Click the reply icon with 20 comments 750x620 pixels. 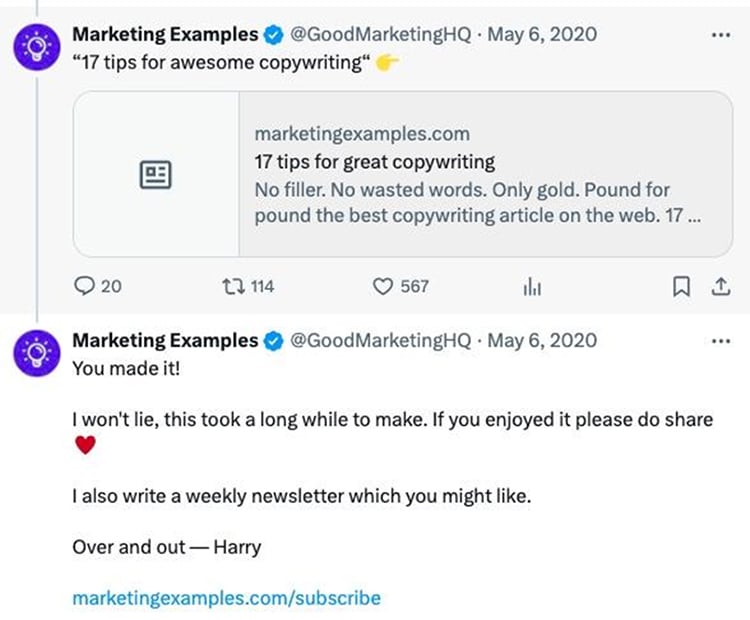point(84,287)
